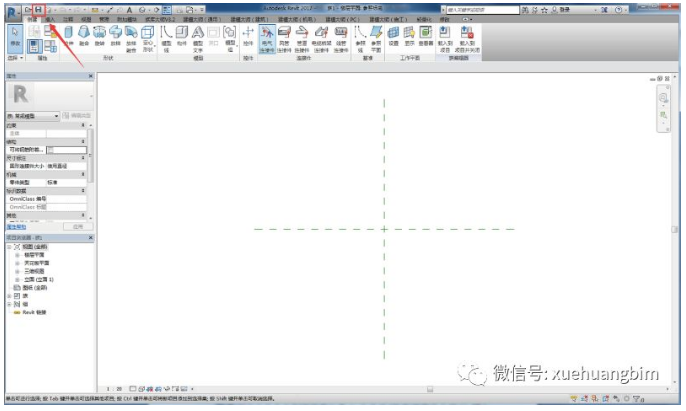Click the drawing area horizontal scrollbar handle
The width and height of the screenshot is (686, 411).
[430, 389]
